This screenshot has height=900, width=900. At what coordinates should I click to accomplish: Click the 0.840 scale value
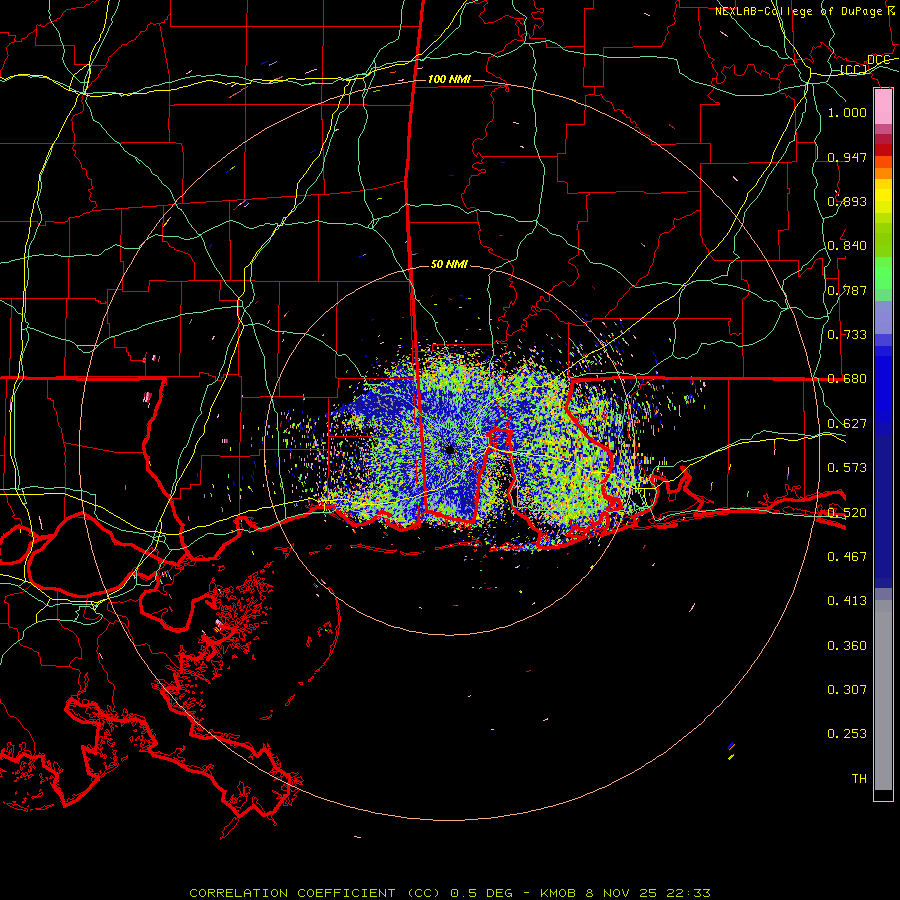click(847, 246)
